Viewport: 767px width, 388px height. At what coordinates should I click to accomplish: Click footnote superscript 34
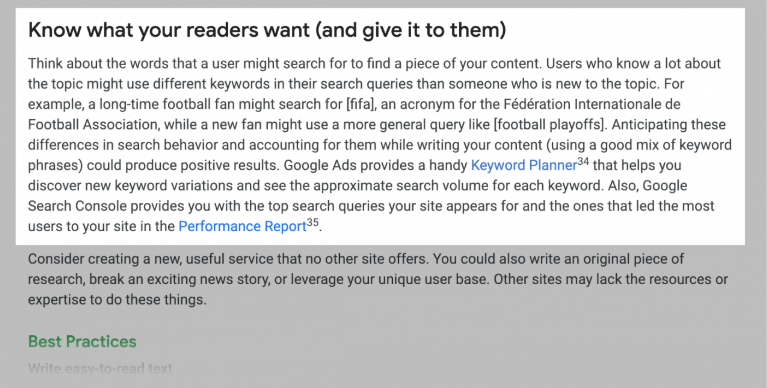583,161
